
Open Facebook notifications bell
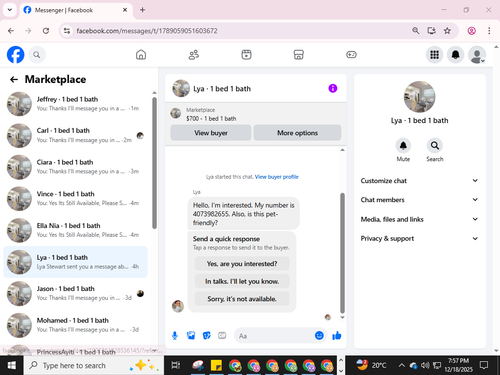(x=455, y=55)
